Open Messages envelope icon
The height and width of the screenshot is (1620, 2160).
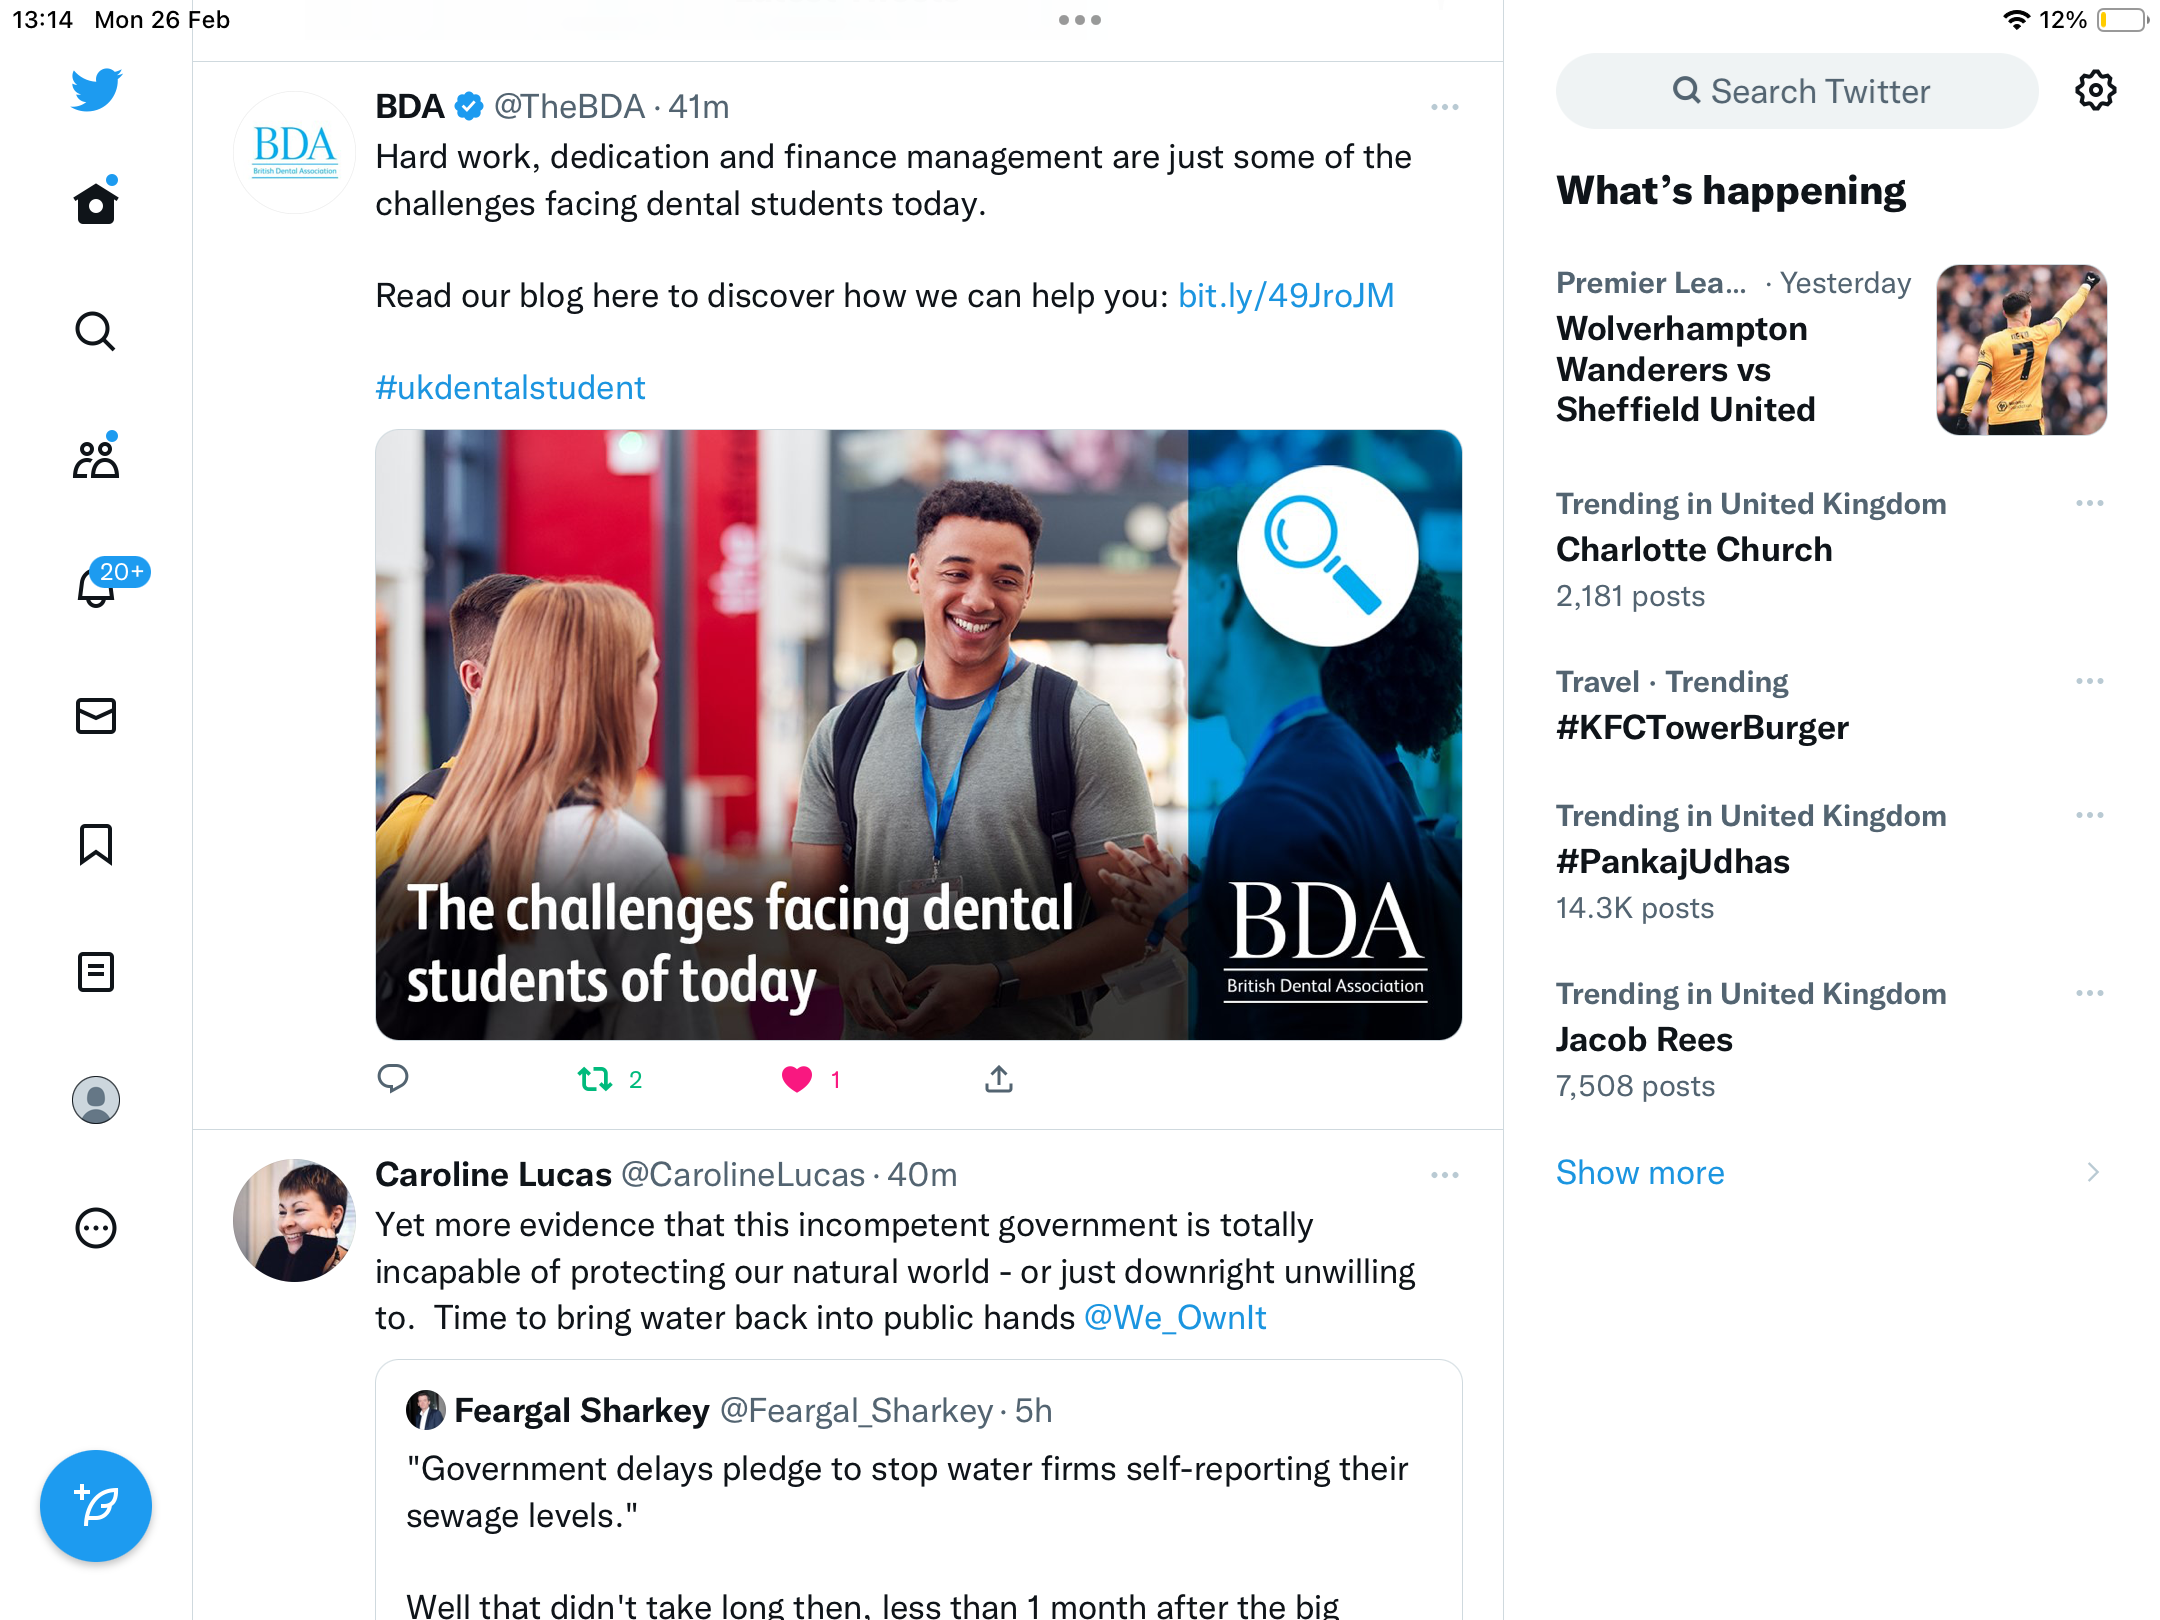96,716
